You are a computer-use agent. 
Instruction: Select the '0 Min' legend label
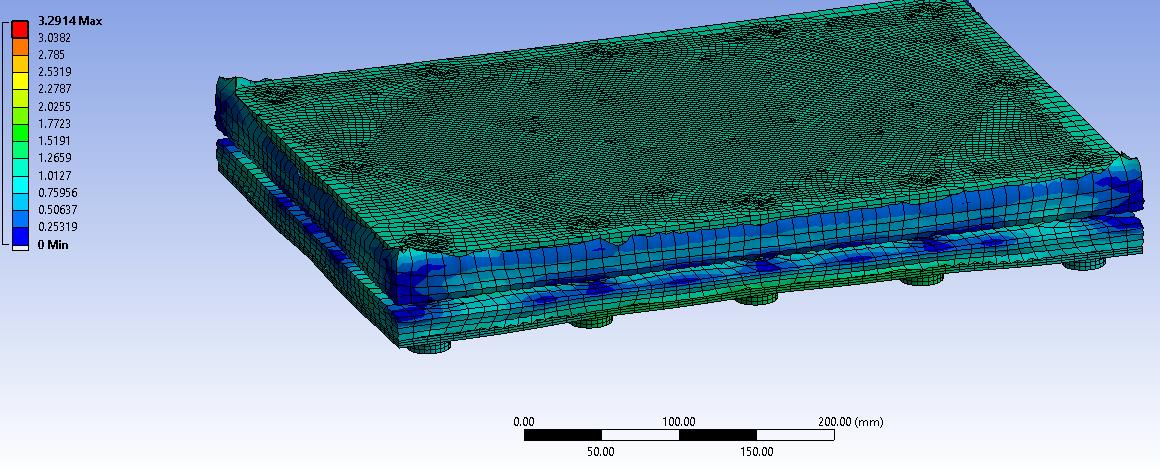53,244
